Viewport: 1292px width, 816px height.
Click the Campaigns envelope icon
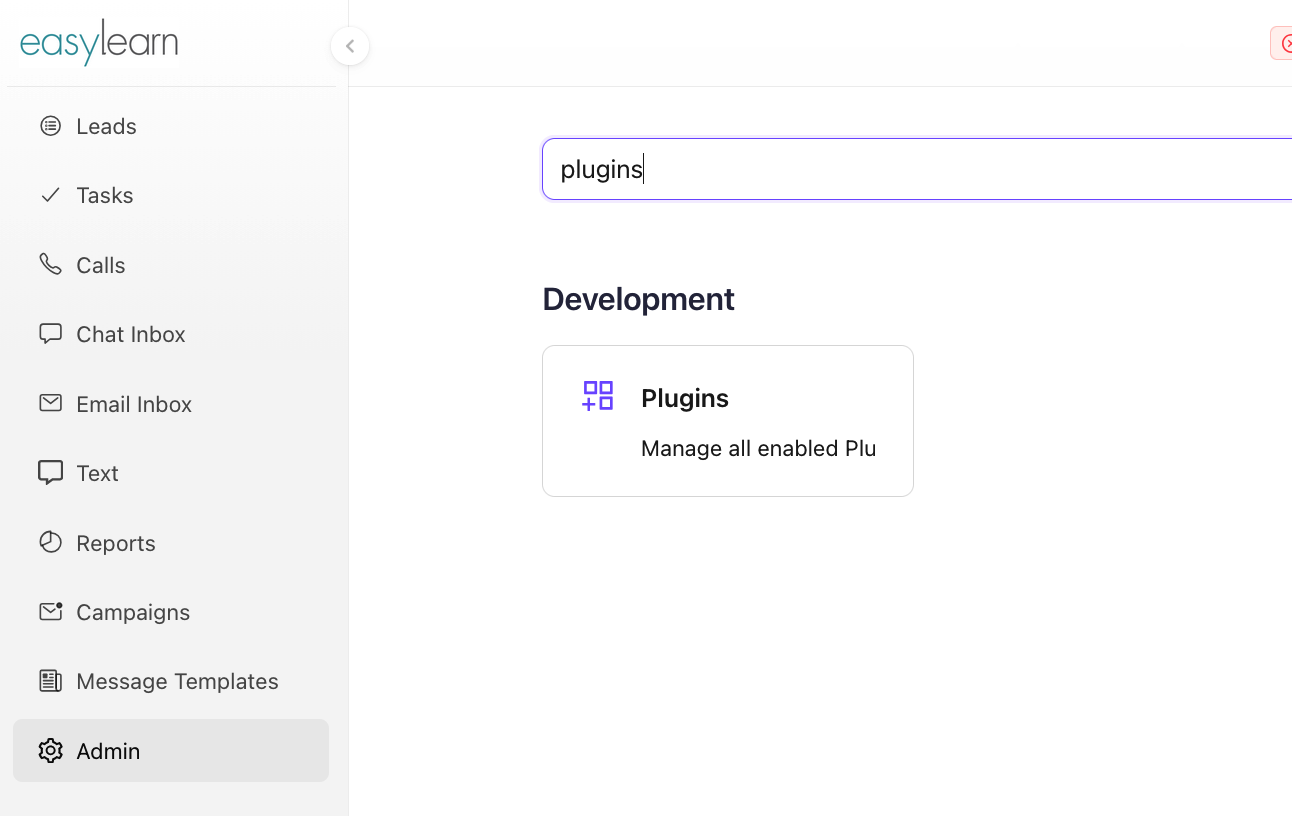(50, 611)
